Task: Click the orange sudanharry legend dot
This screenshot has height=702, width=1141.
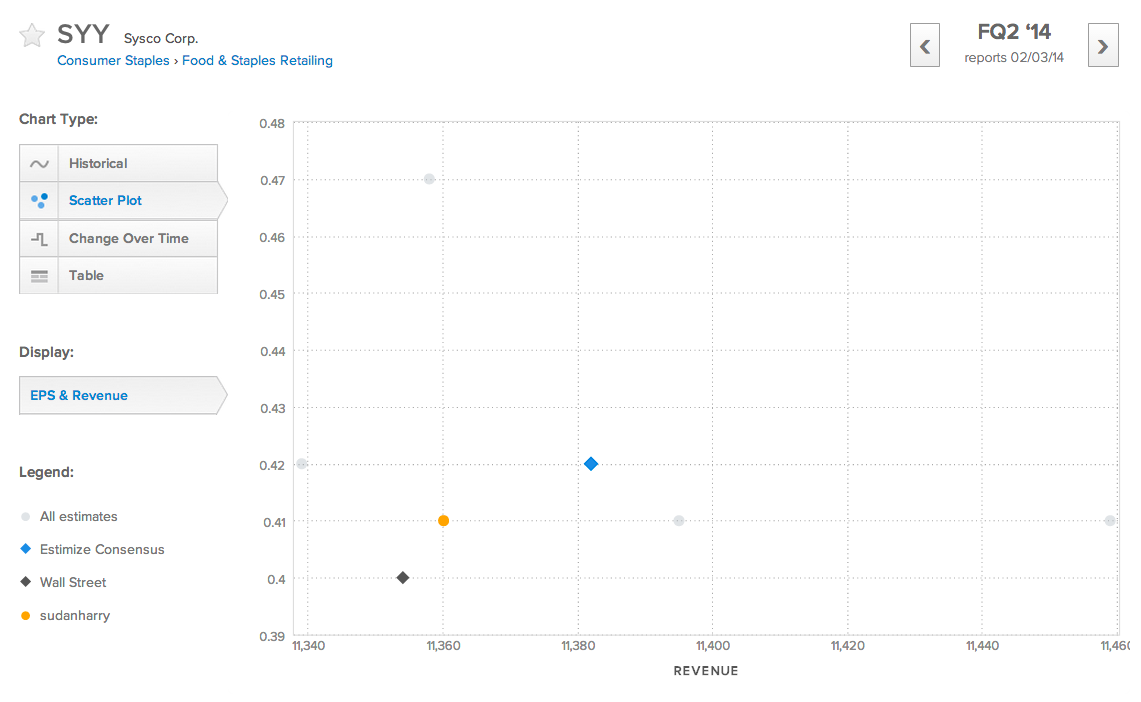Action: click(25, 615)
